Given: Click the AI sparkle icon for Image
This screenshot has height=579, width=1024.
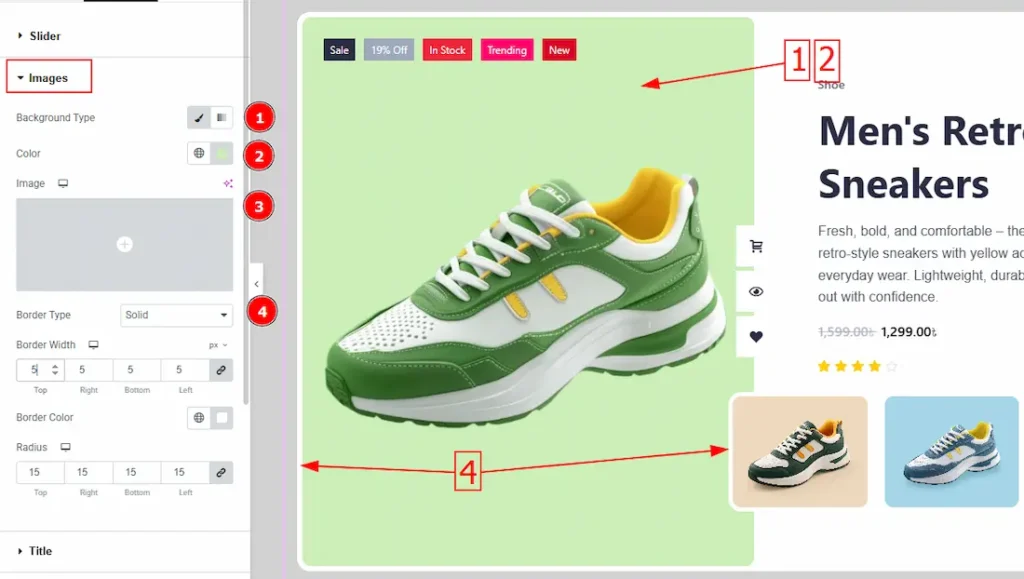Looking at the screenshot, I should coord(228,184).
